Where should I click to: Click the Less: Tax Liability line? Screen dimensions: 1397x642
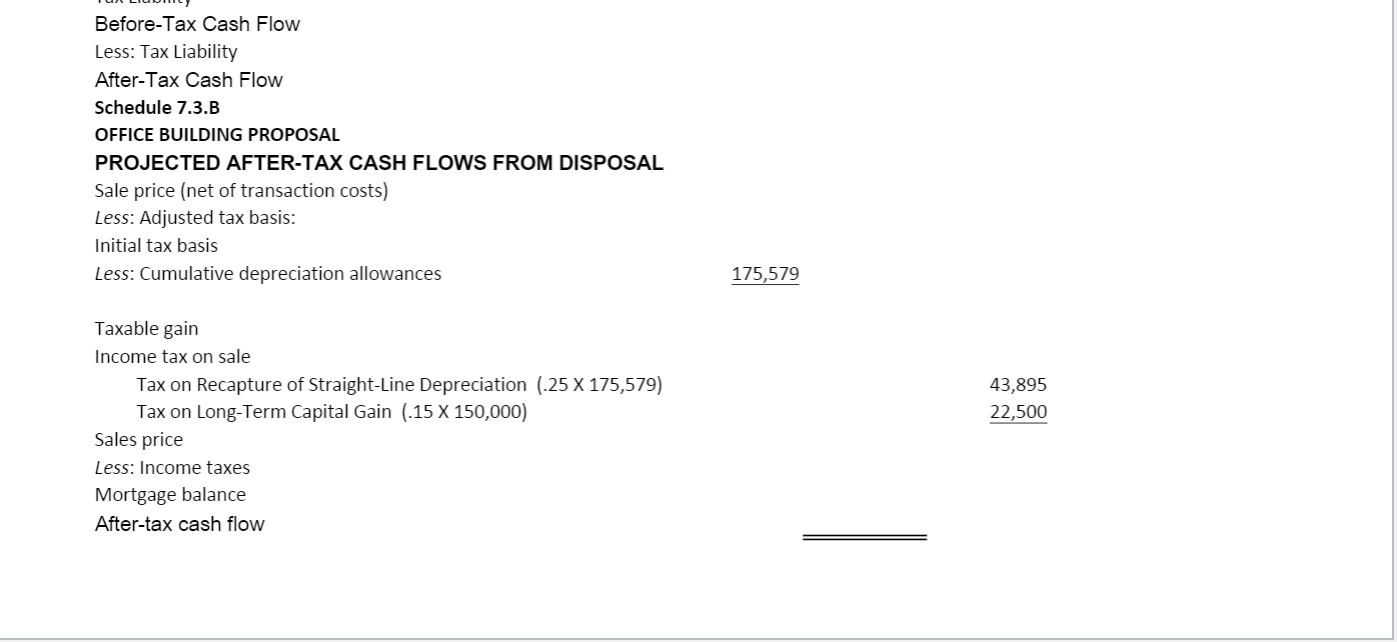166,51
